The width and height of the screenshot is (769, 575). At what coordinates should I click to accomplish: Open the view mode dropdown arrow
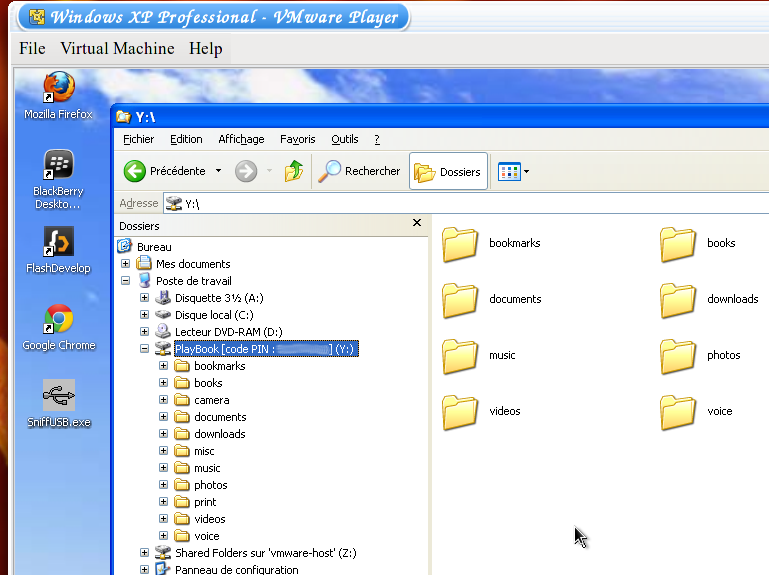coord(527,172)
